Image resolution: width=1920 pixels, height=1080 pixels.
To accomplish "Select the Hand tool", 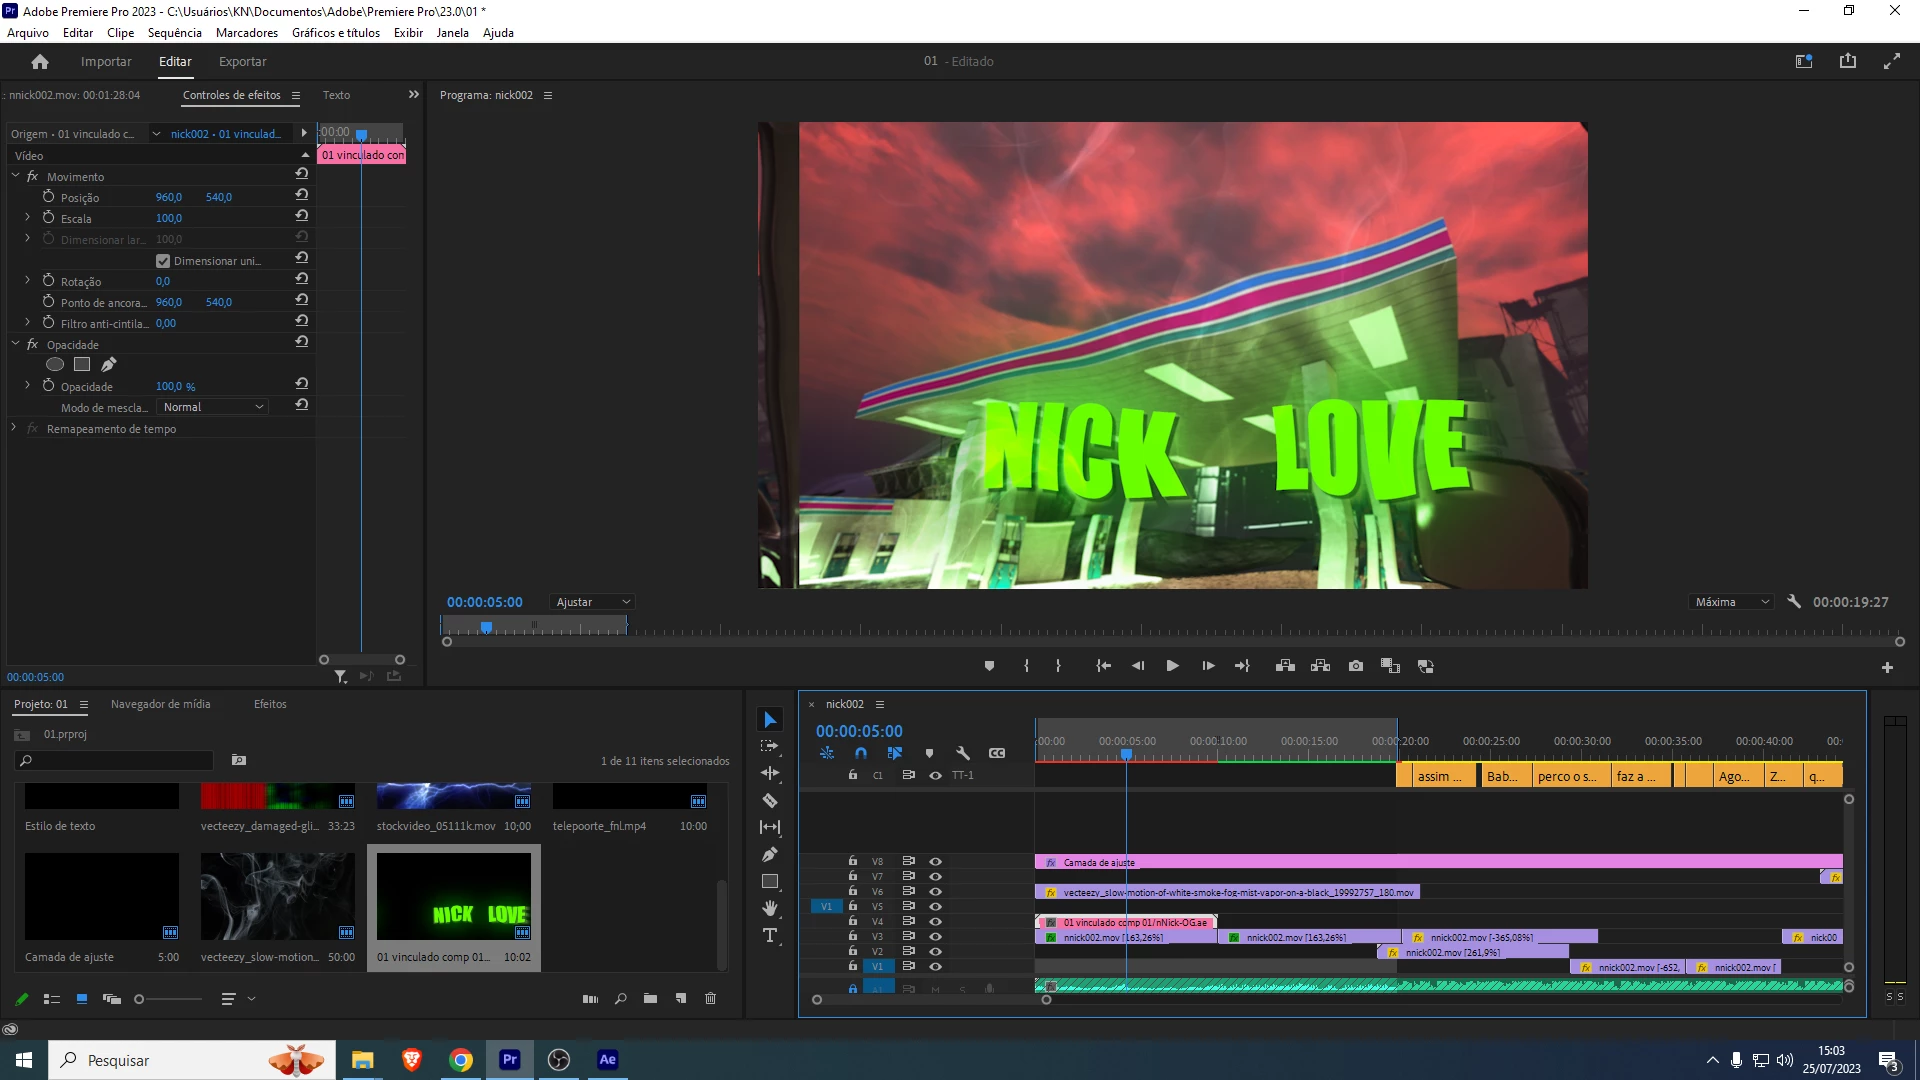I will click(769, 908).
